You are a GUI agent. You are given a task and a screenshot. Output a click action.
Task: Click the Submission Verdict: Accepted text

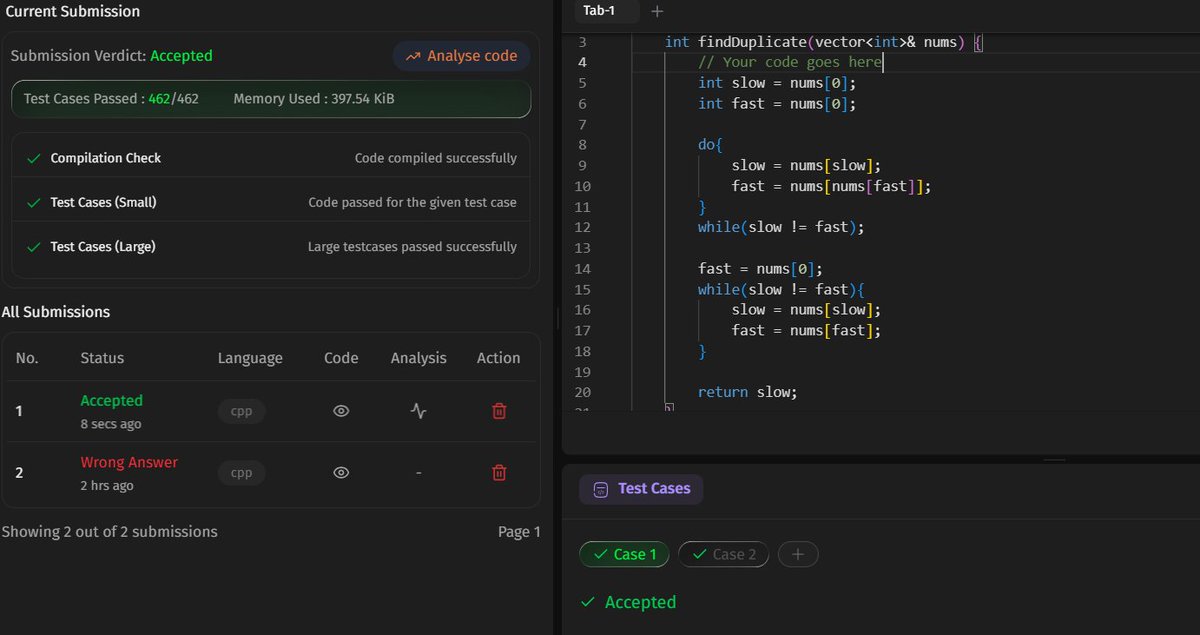(111, 56)
